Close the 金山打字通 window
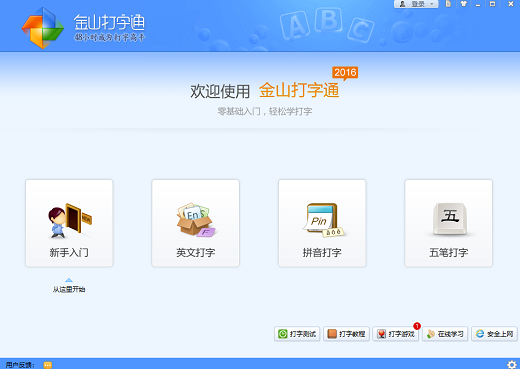This screenshot has height=369, width=520. tap(511, 4)
